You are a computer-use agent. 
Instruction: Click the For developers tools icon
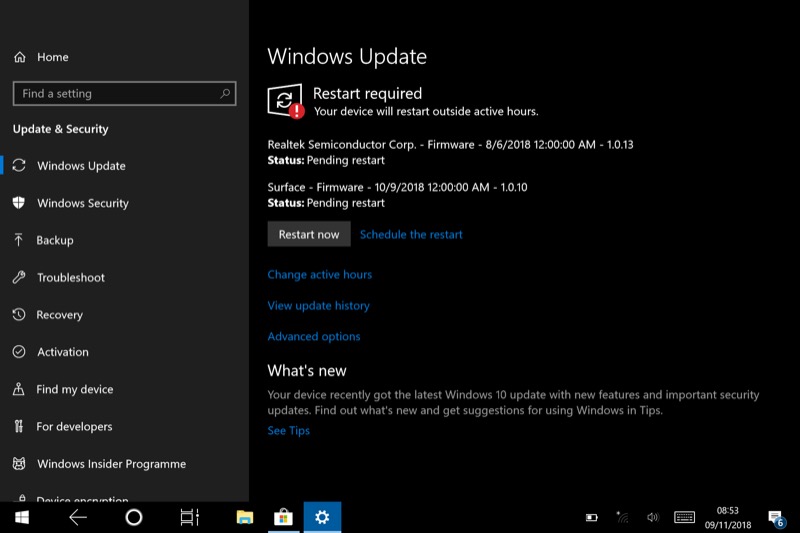[x=19, y=426]
